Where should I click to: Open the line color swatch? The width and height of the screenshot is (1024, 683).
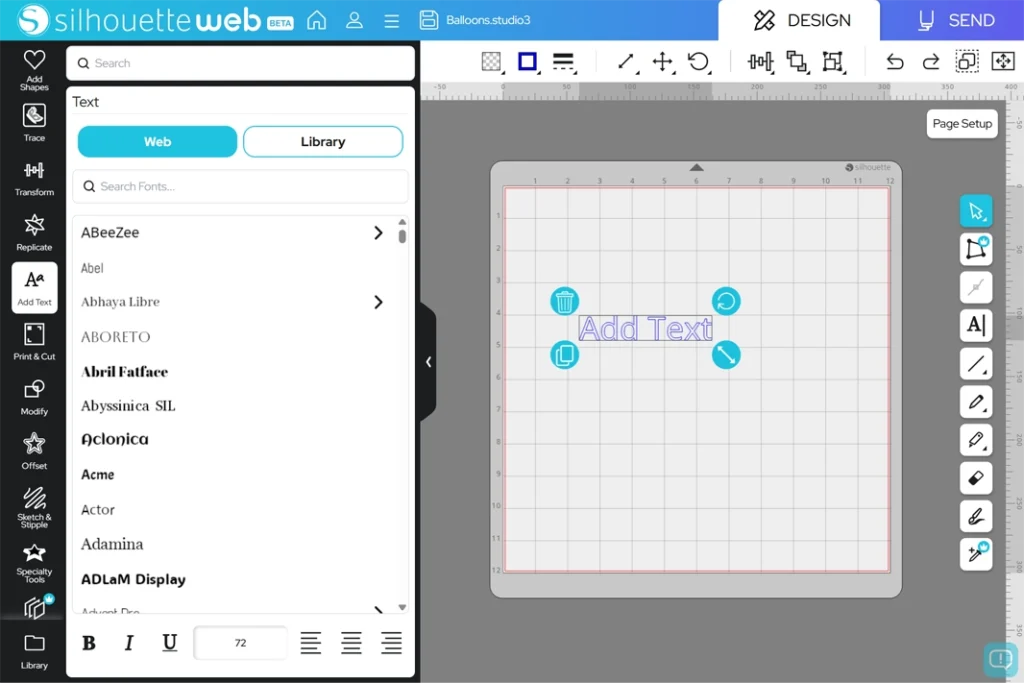[527, 62]
